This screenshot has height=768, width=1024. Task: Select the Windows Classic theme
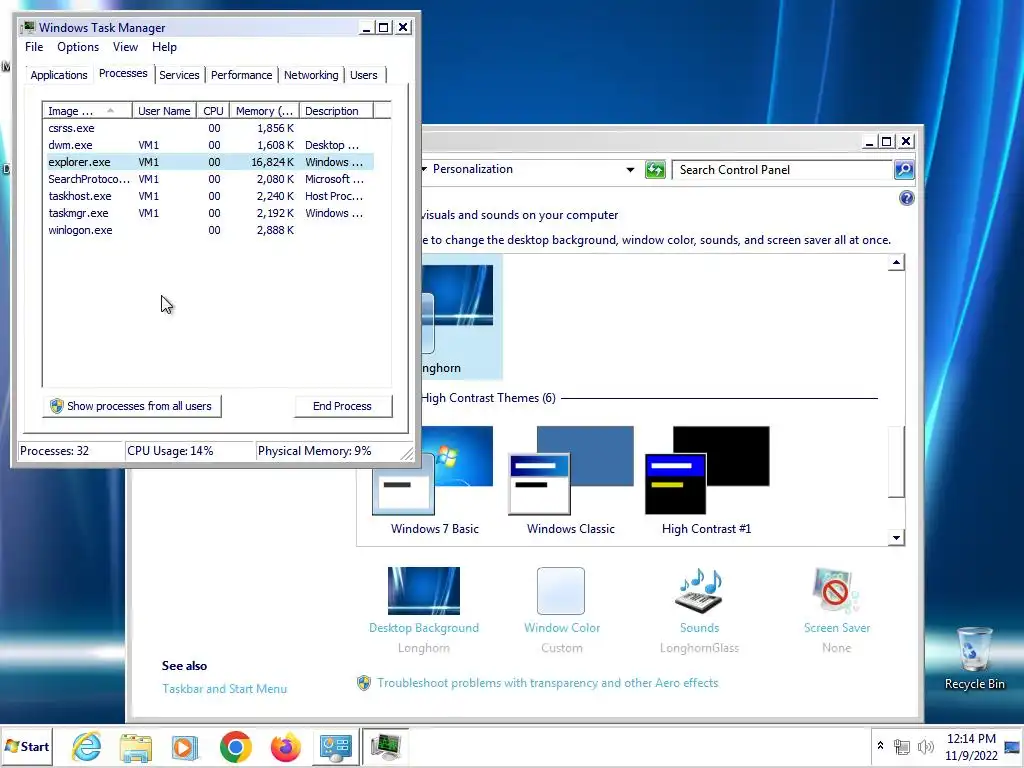571,481
